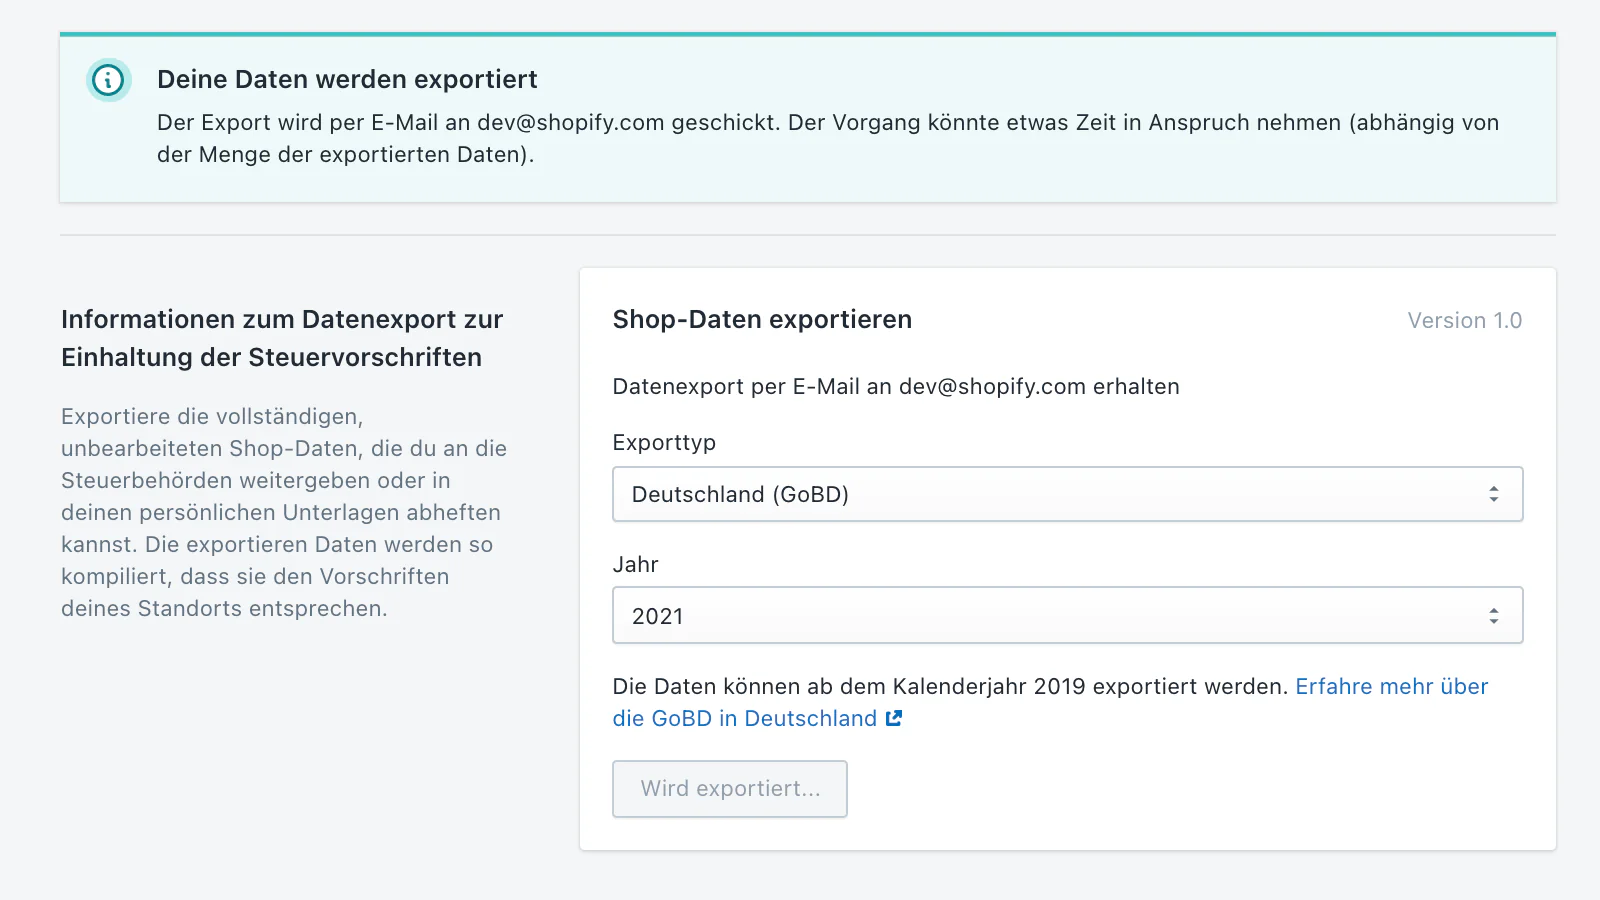Click the banner text Der Export wird per E-Mail
Viewport: 1600px width, 900px height.
pos(828,138)
